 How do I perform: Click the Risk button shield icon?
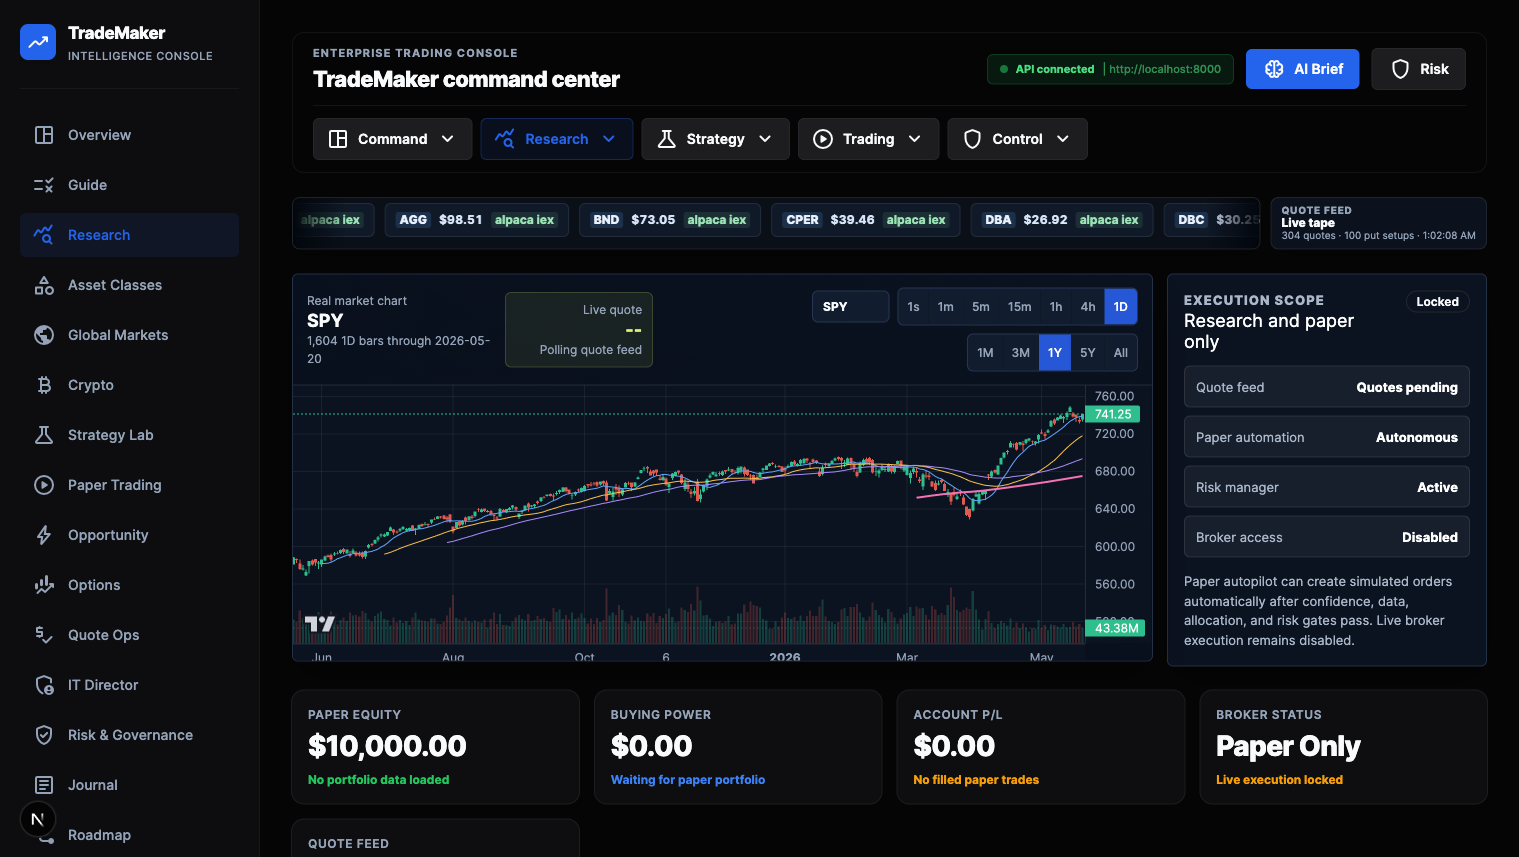(x=1400, y=69)
